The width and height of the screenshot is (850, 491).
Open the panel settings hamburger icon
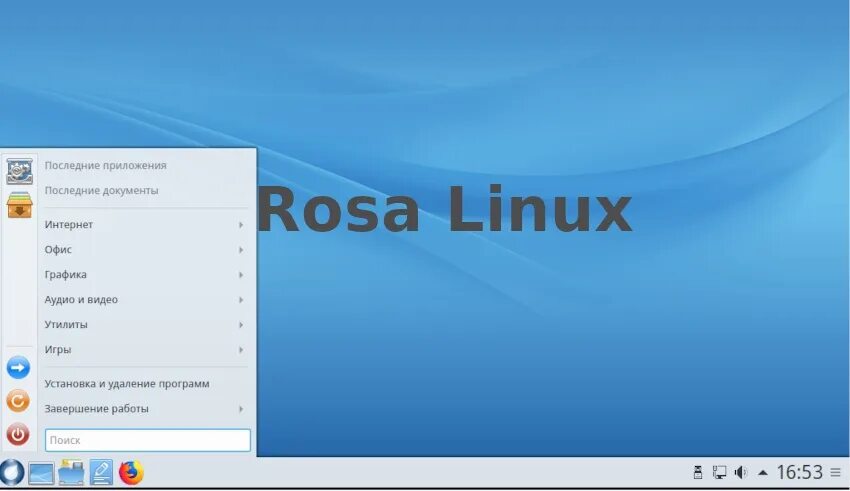(x=835, y=473)
